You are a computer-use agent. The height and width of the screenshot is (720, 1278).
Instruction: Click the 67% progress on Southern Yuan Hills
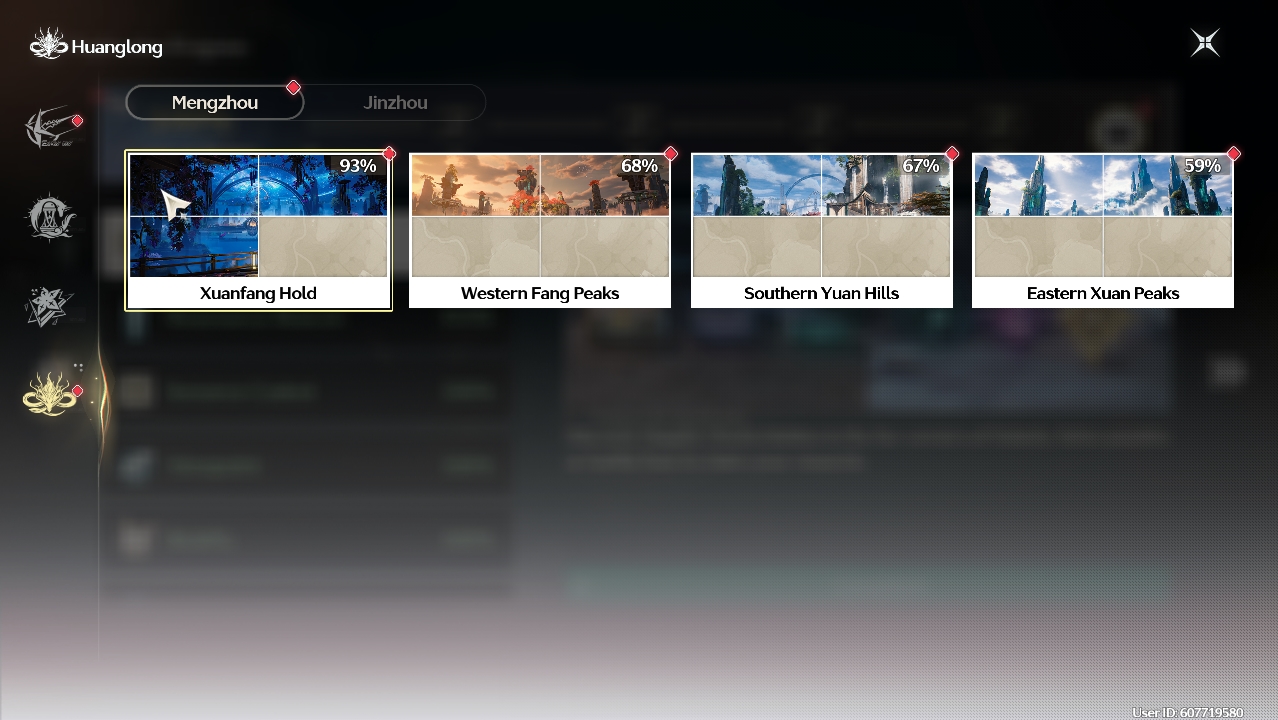(921, 166)
